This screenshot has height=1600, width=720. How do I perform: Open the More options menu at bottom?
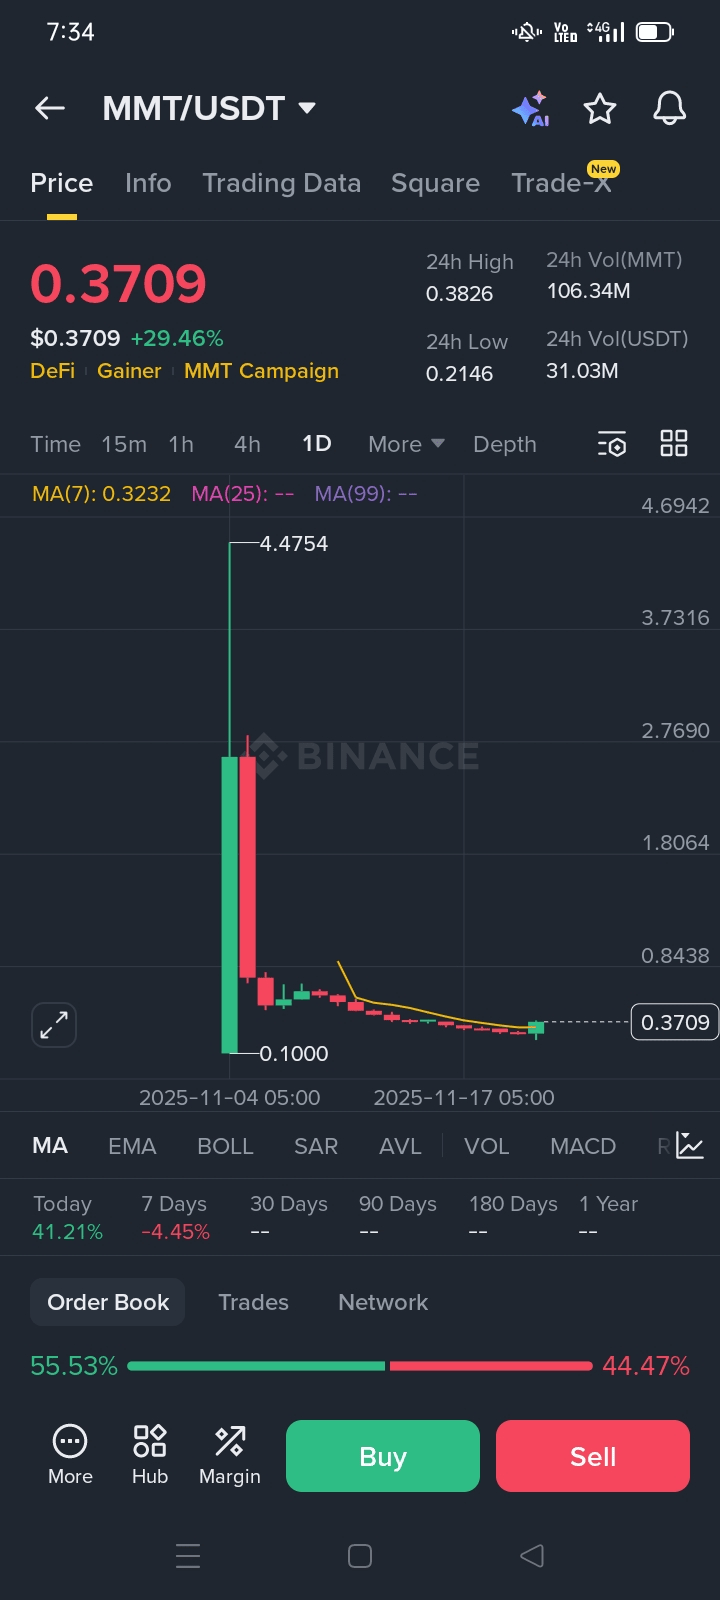70,1454
